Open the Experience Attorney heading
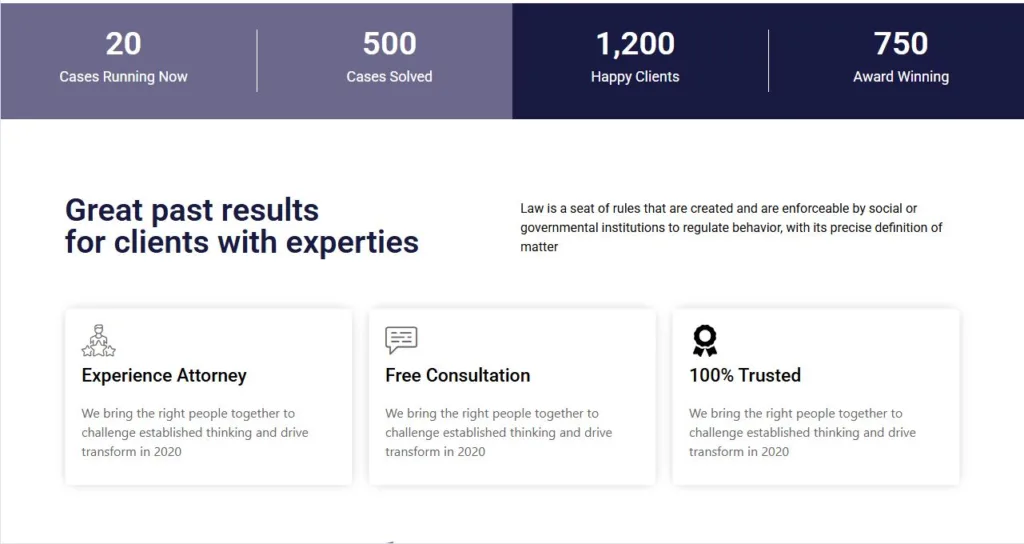The image size is (1024, 544). coord(164,376)
